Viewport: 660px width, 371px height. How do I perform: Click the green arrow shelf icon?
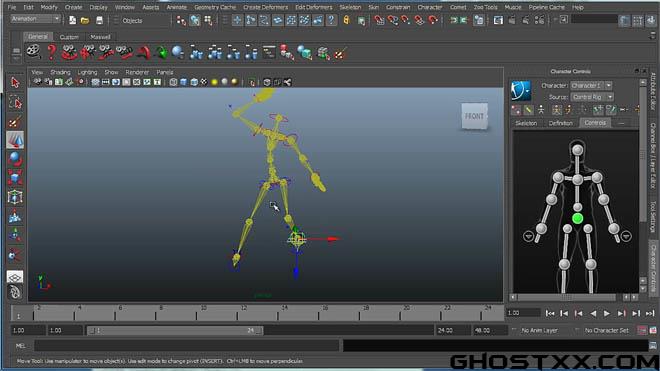[x=161, y=53]
